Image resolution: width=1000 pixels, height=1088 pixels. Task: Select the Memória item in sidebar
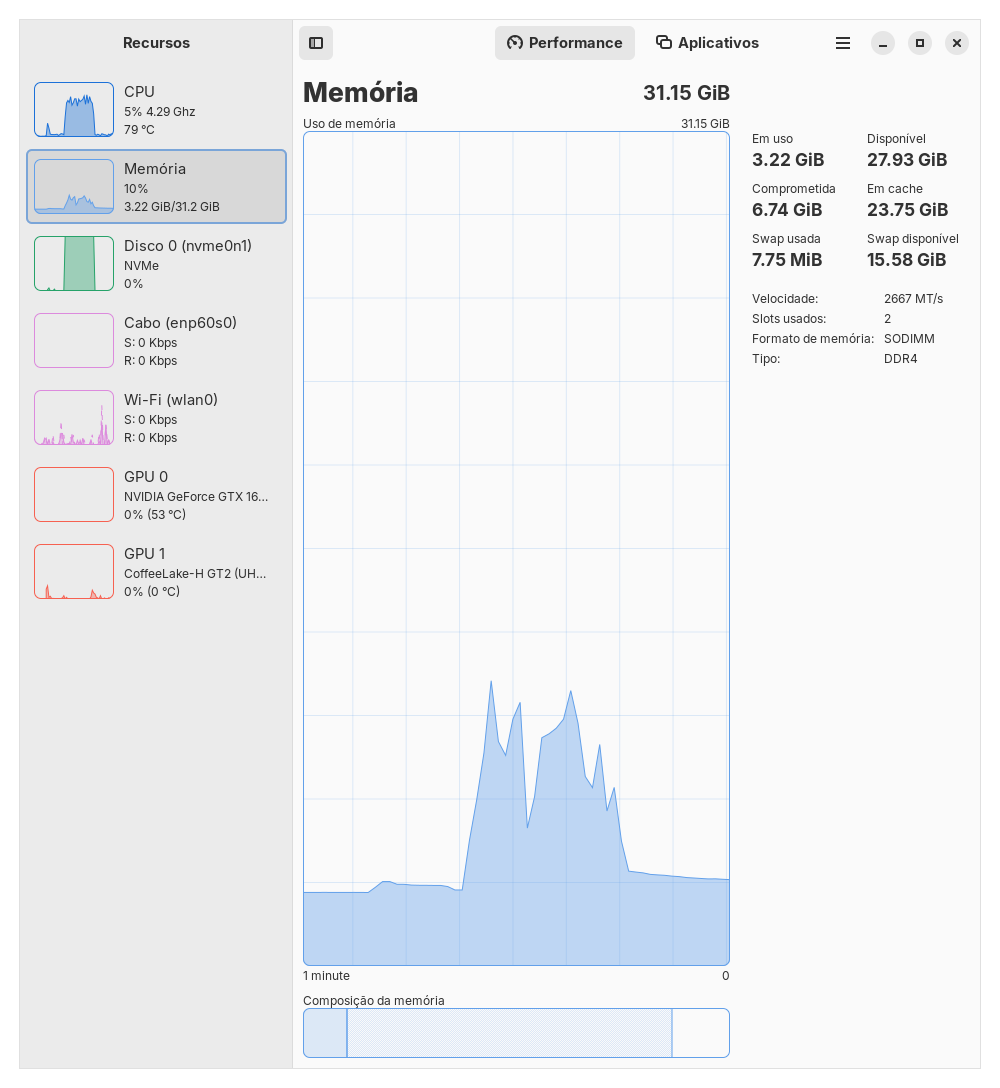[x=156, y=187]
